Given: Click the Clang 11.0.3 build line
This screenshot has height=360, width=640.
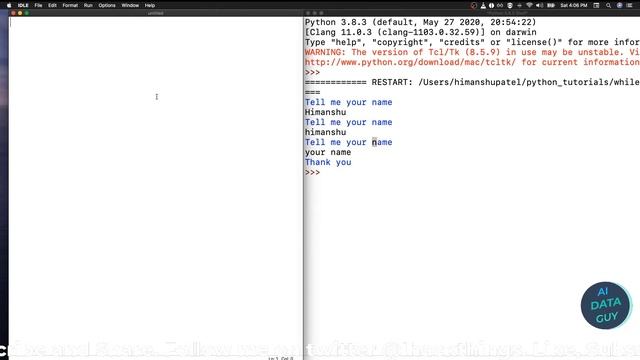Looking at the screenshot, I should tap(420, 32).
